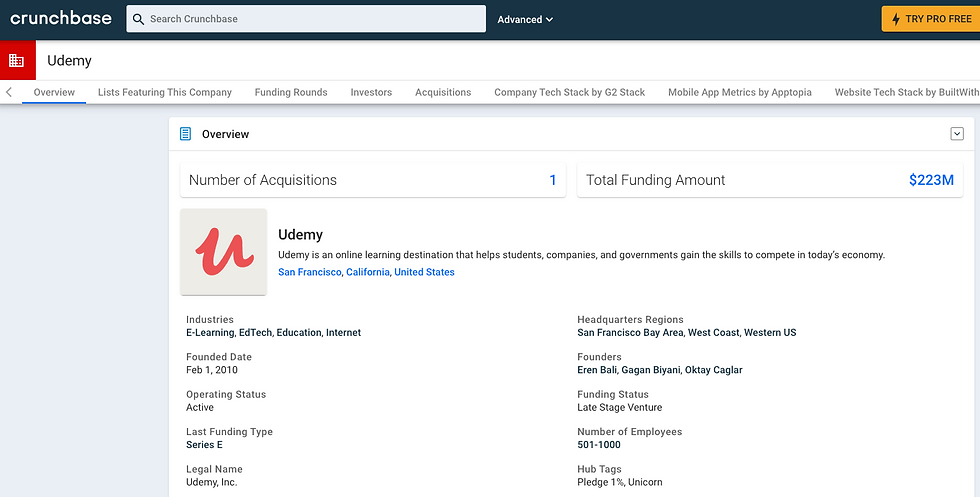Screen dimensions: 980x497
Task: Click the Udemy page title in header
Action: pyautogui.click(x=69, y=61)
